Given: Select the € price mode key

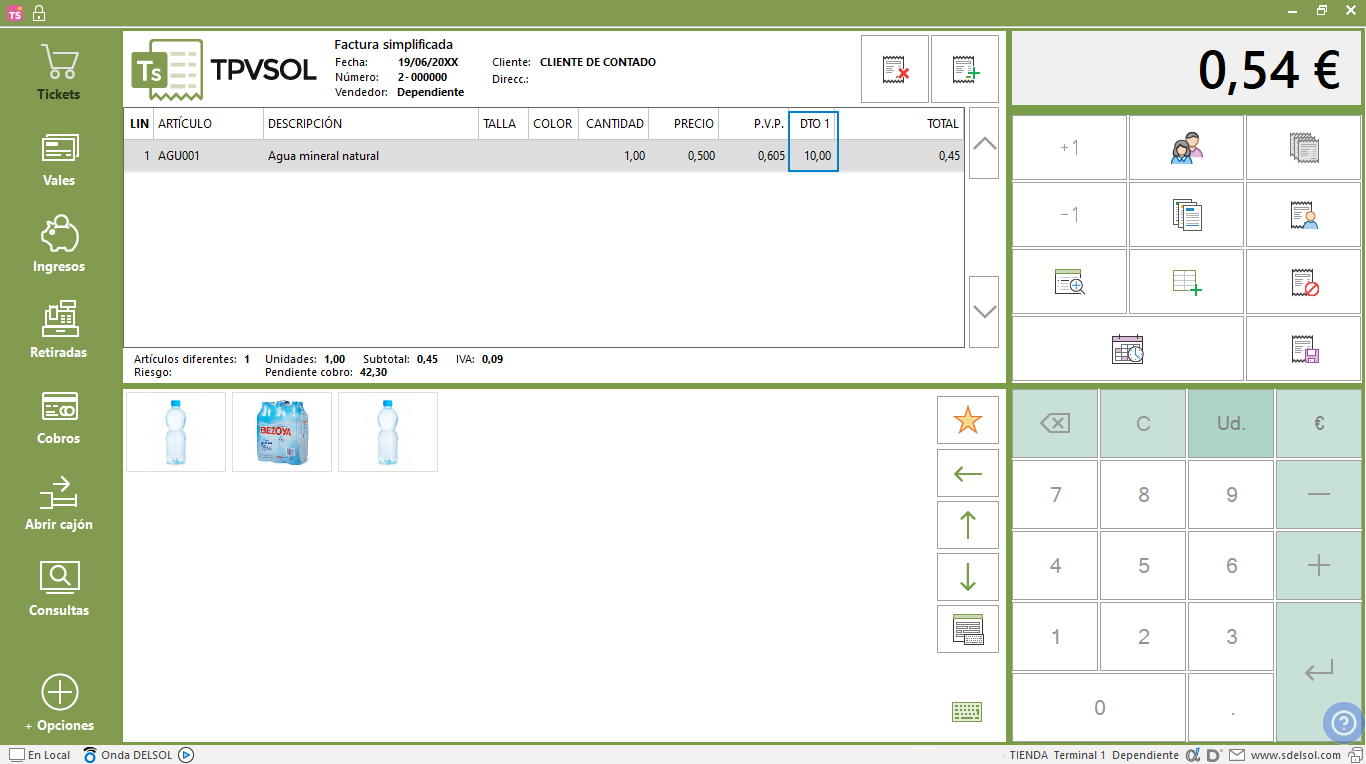Looking at the screenshot, I should (1319, 423).
